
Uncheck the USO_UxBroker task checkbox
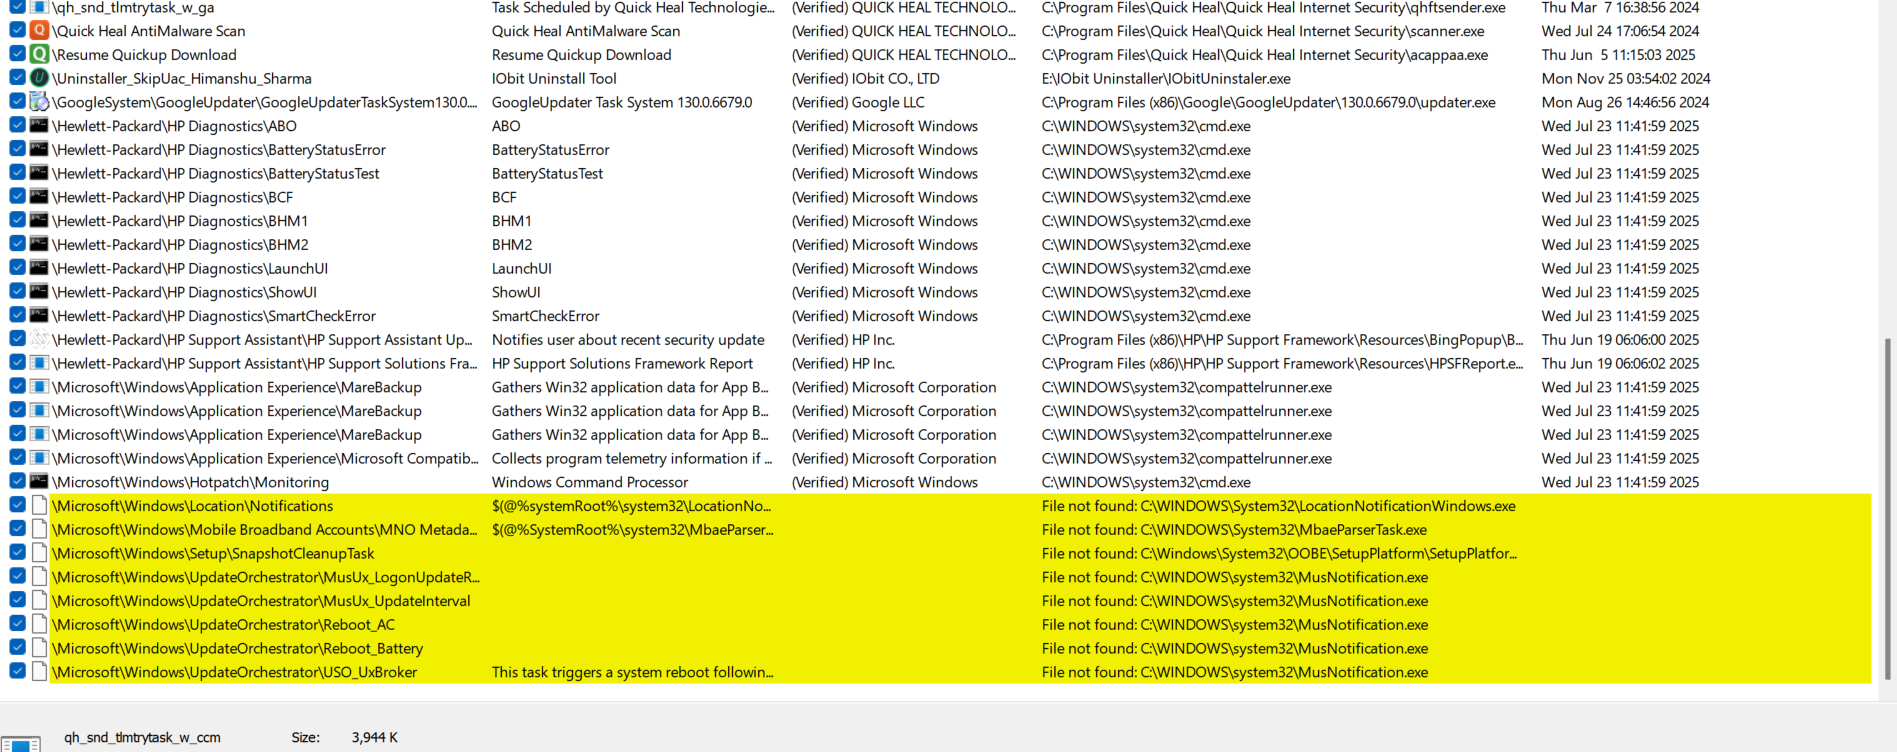(x=17, y=671)
